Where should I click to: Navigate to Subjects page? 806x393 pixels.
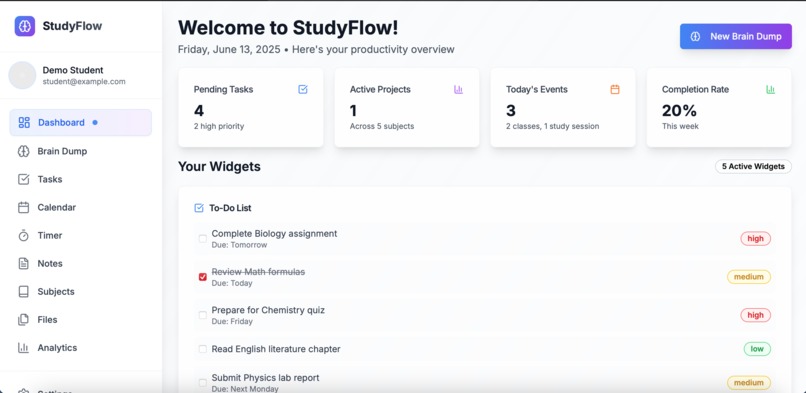pyautogui.click(x=81, y=292)
